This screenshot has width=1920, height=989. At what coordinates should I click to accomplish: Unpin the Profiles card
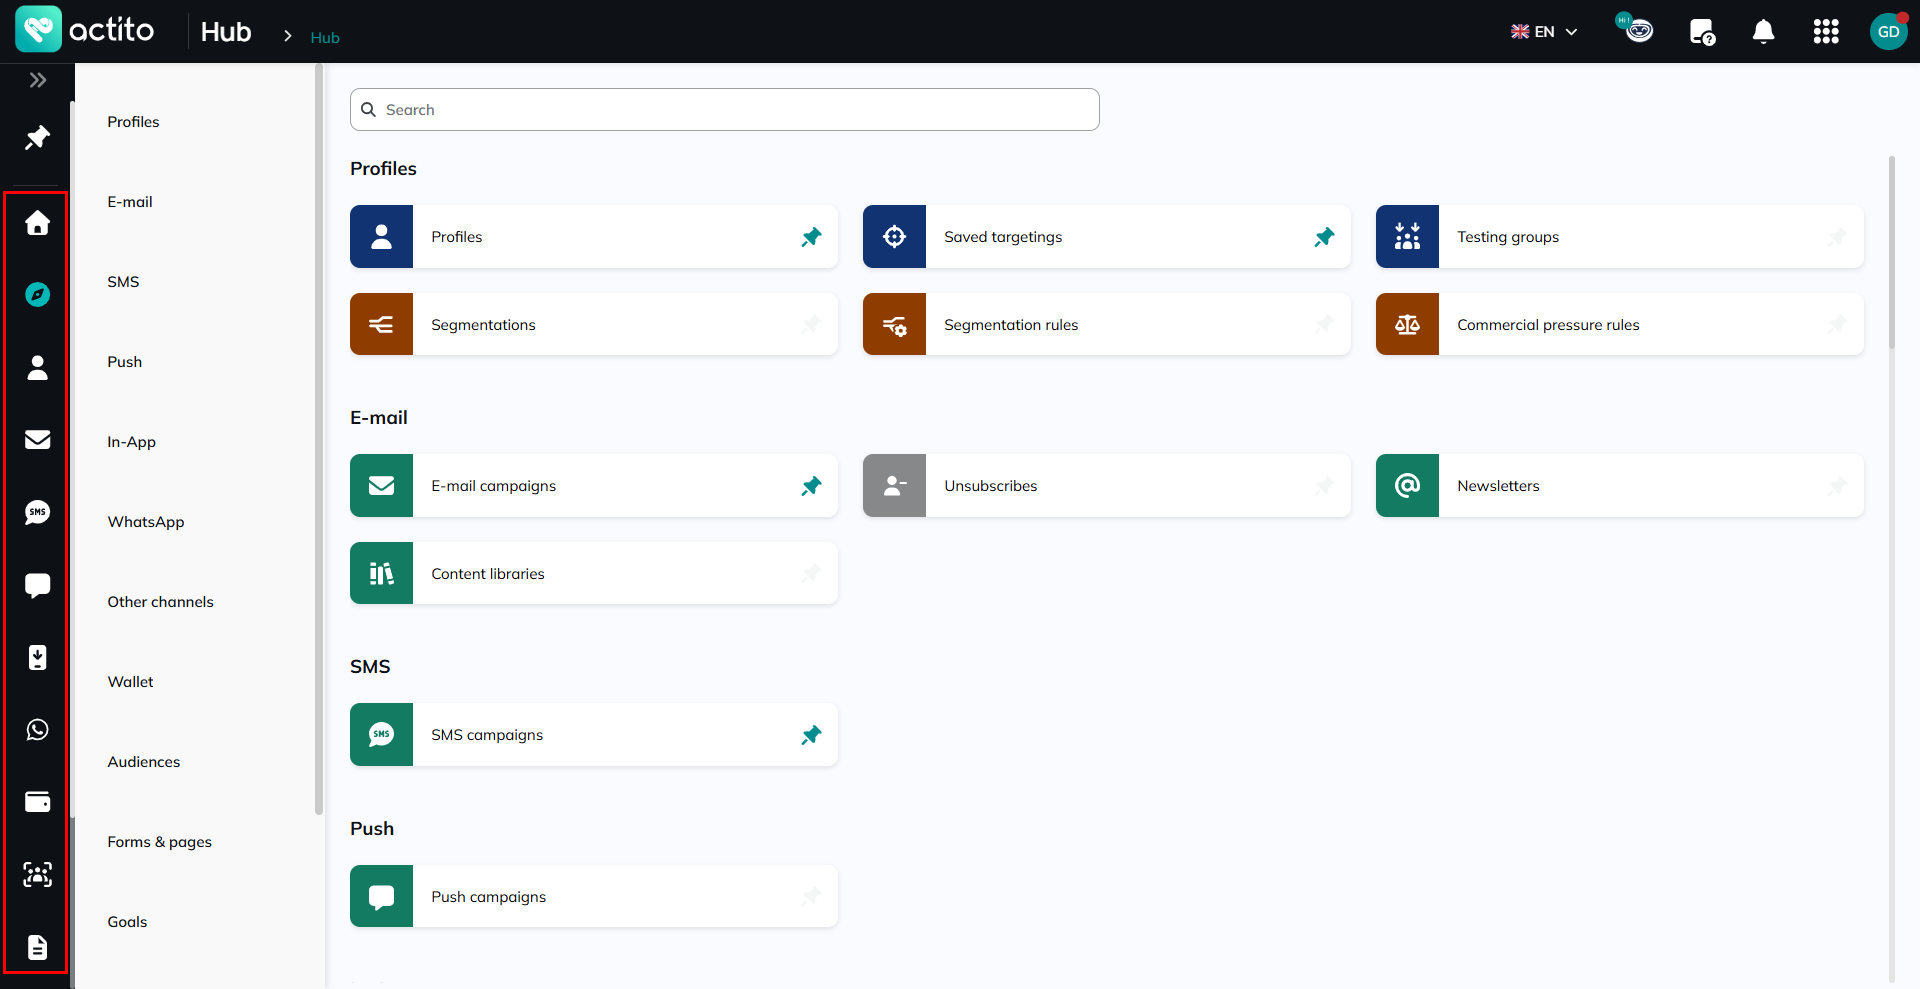[x=811, y=237]
